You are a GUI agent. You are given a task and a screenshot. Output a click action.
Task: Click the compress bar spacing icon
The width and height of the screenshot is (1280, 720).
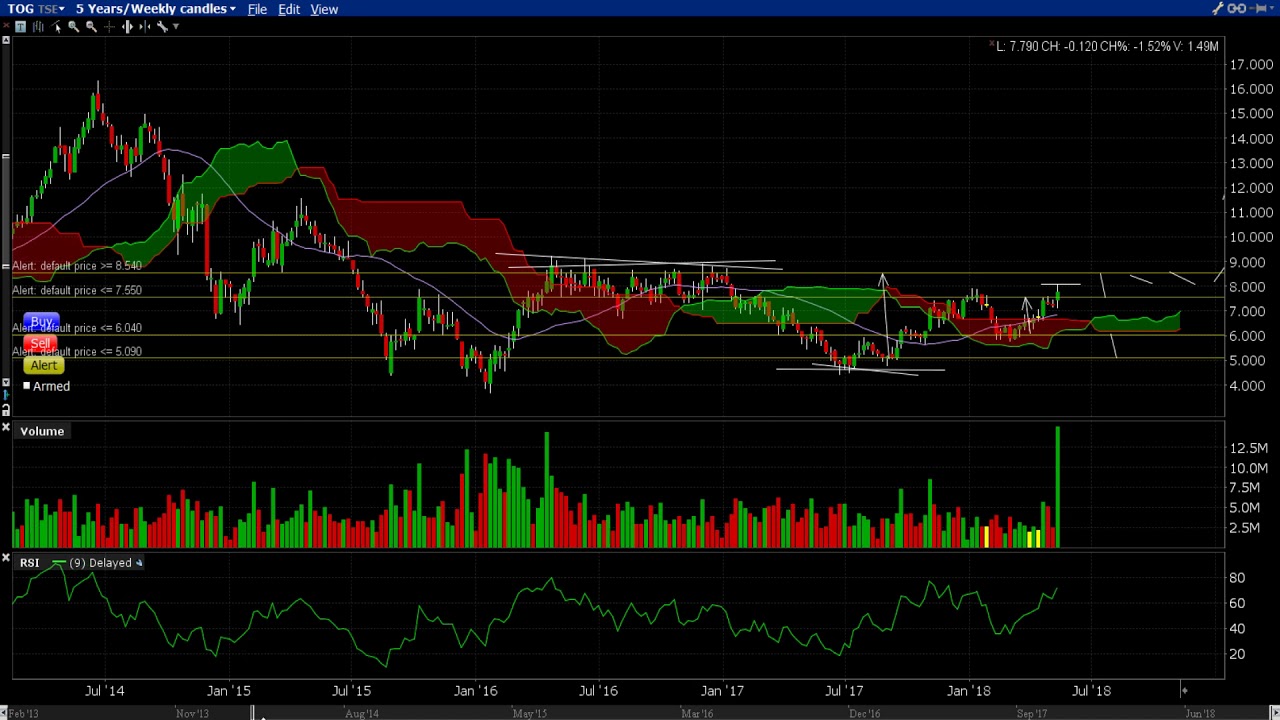tap(145, 27)
